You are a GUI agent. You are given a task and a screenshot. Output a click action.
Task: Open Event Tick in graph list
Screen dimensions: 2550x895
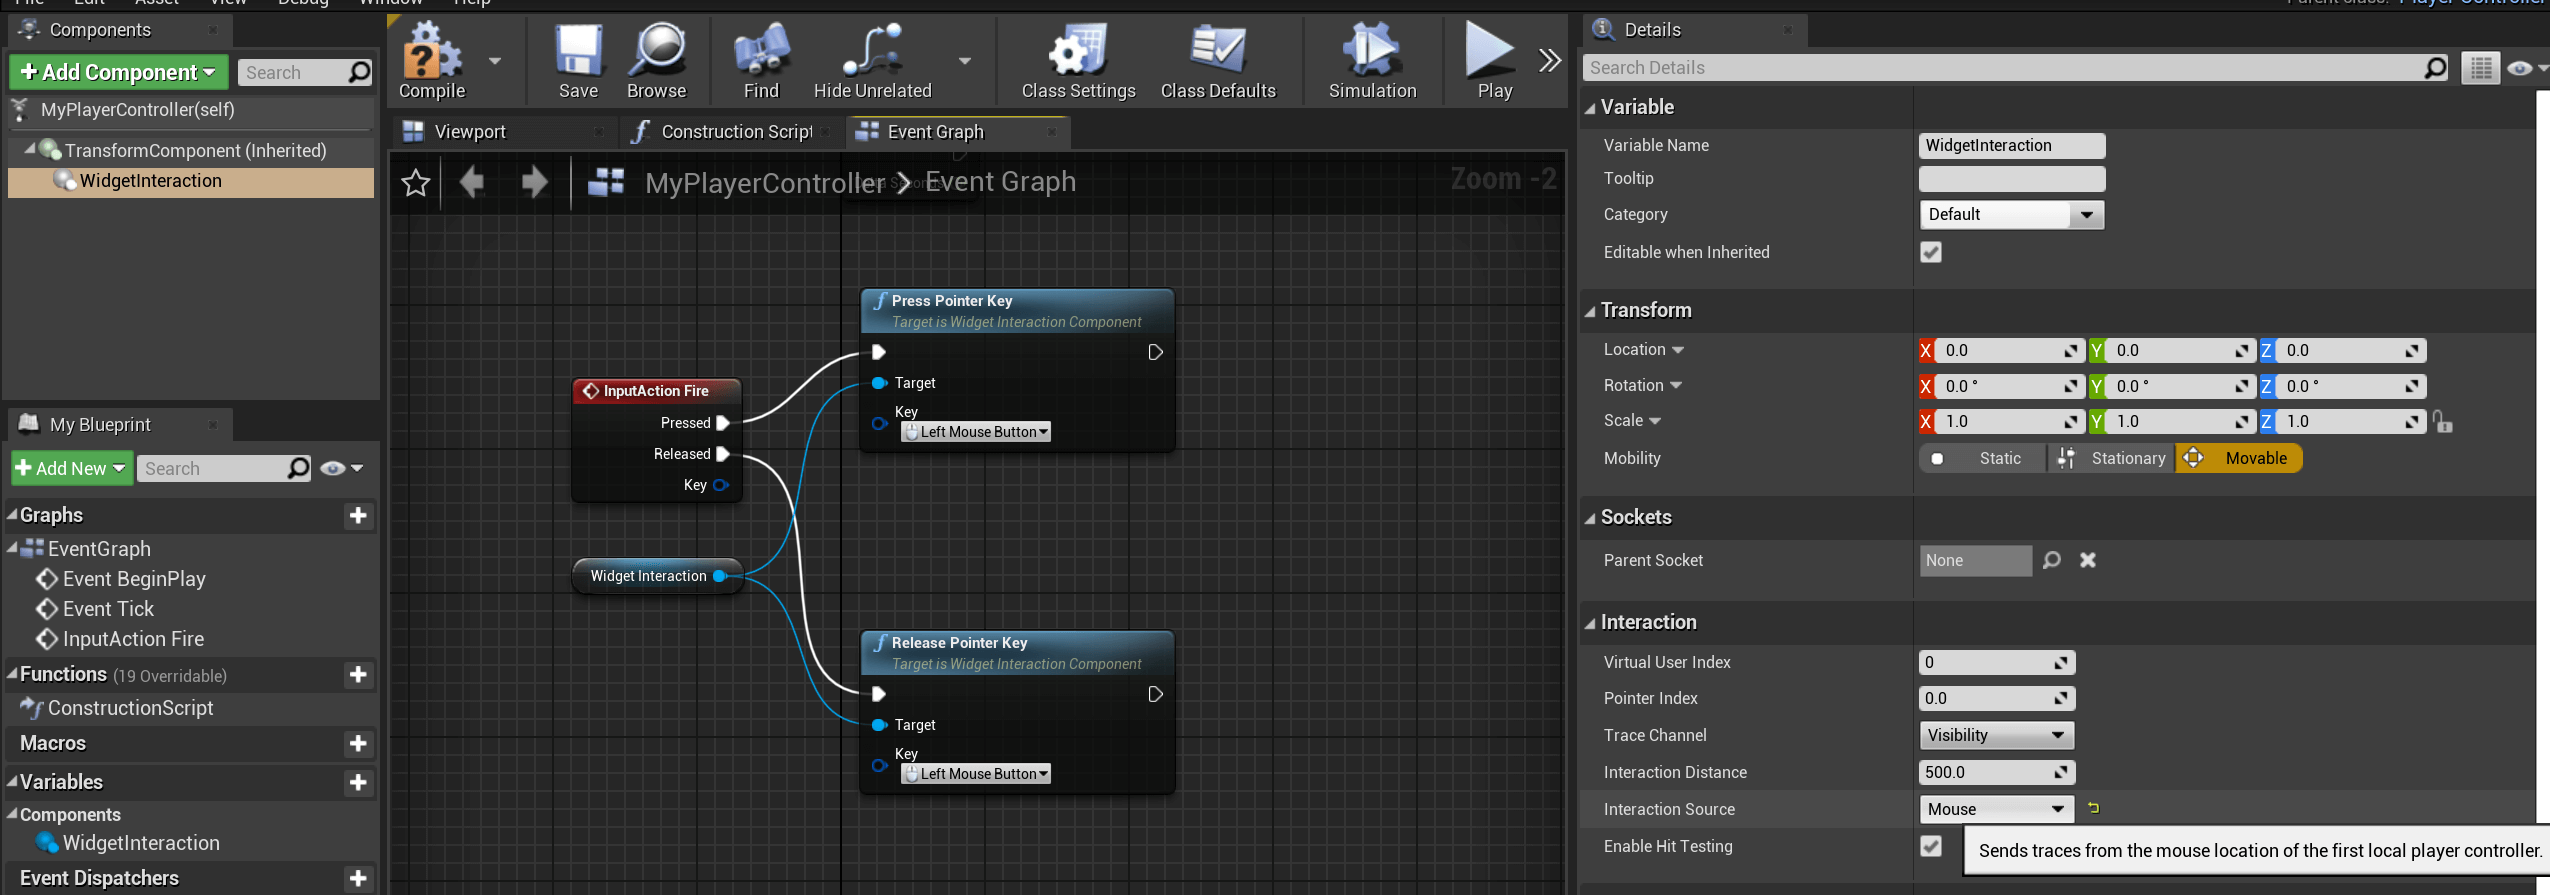point(108,609)
